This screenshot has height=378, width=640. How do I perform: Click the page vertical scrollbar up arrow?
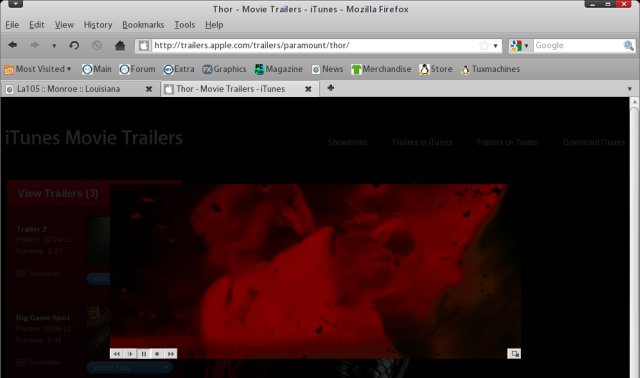pos(634,102)
